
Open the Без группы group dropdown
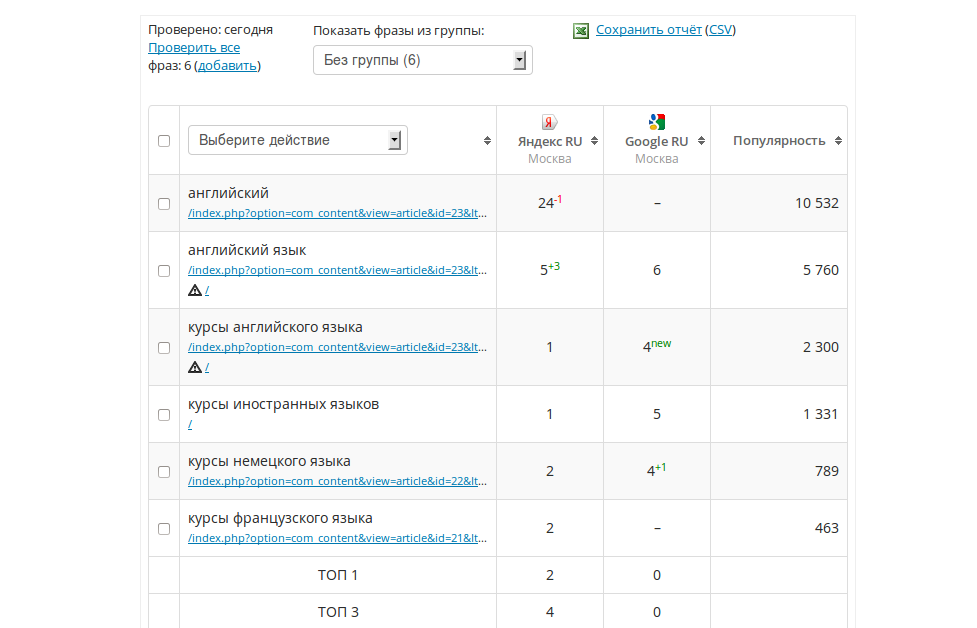[423, 60]
